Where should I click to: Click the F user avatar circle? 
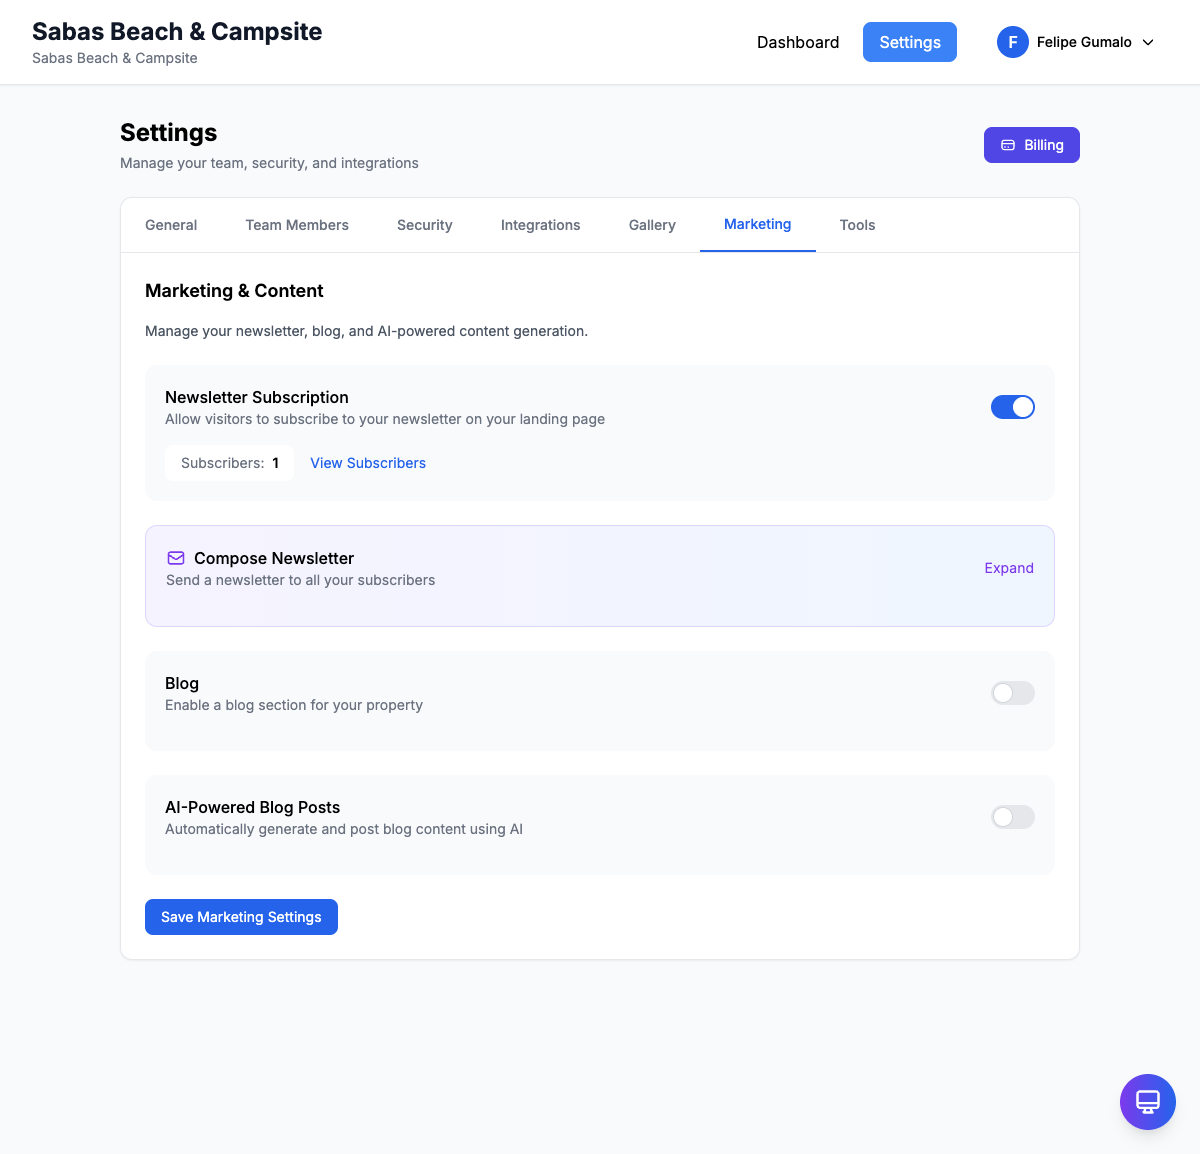point(1012,42)
